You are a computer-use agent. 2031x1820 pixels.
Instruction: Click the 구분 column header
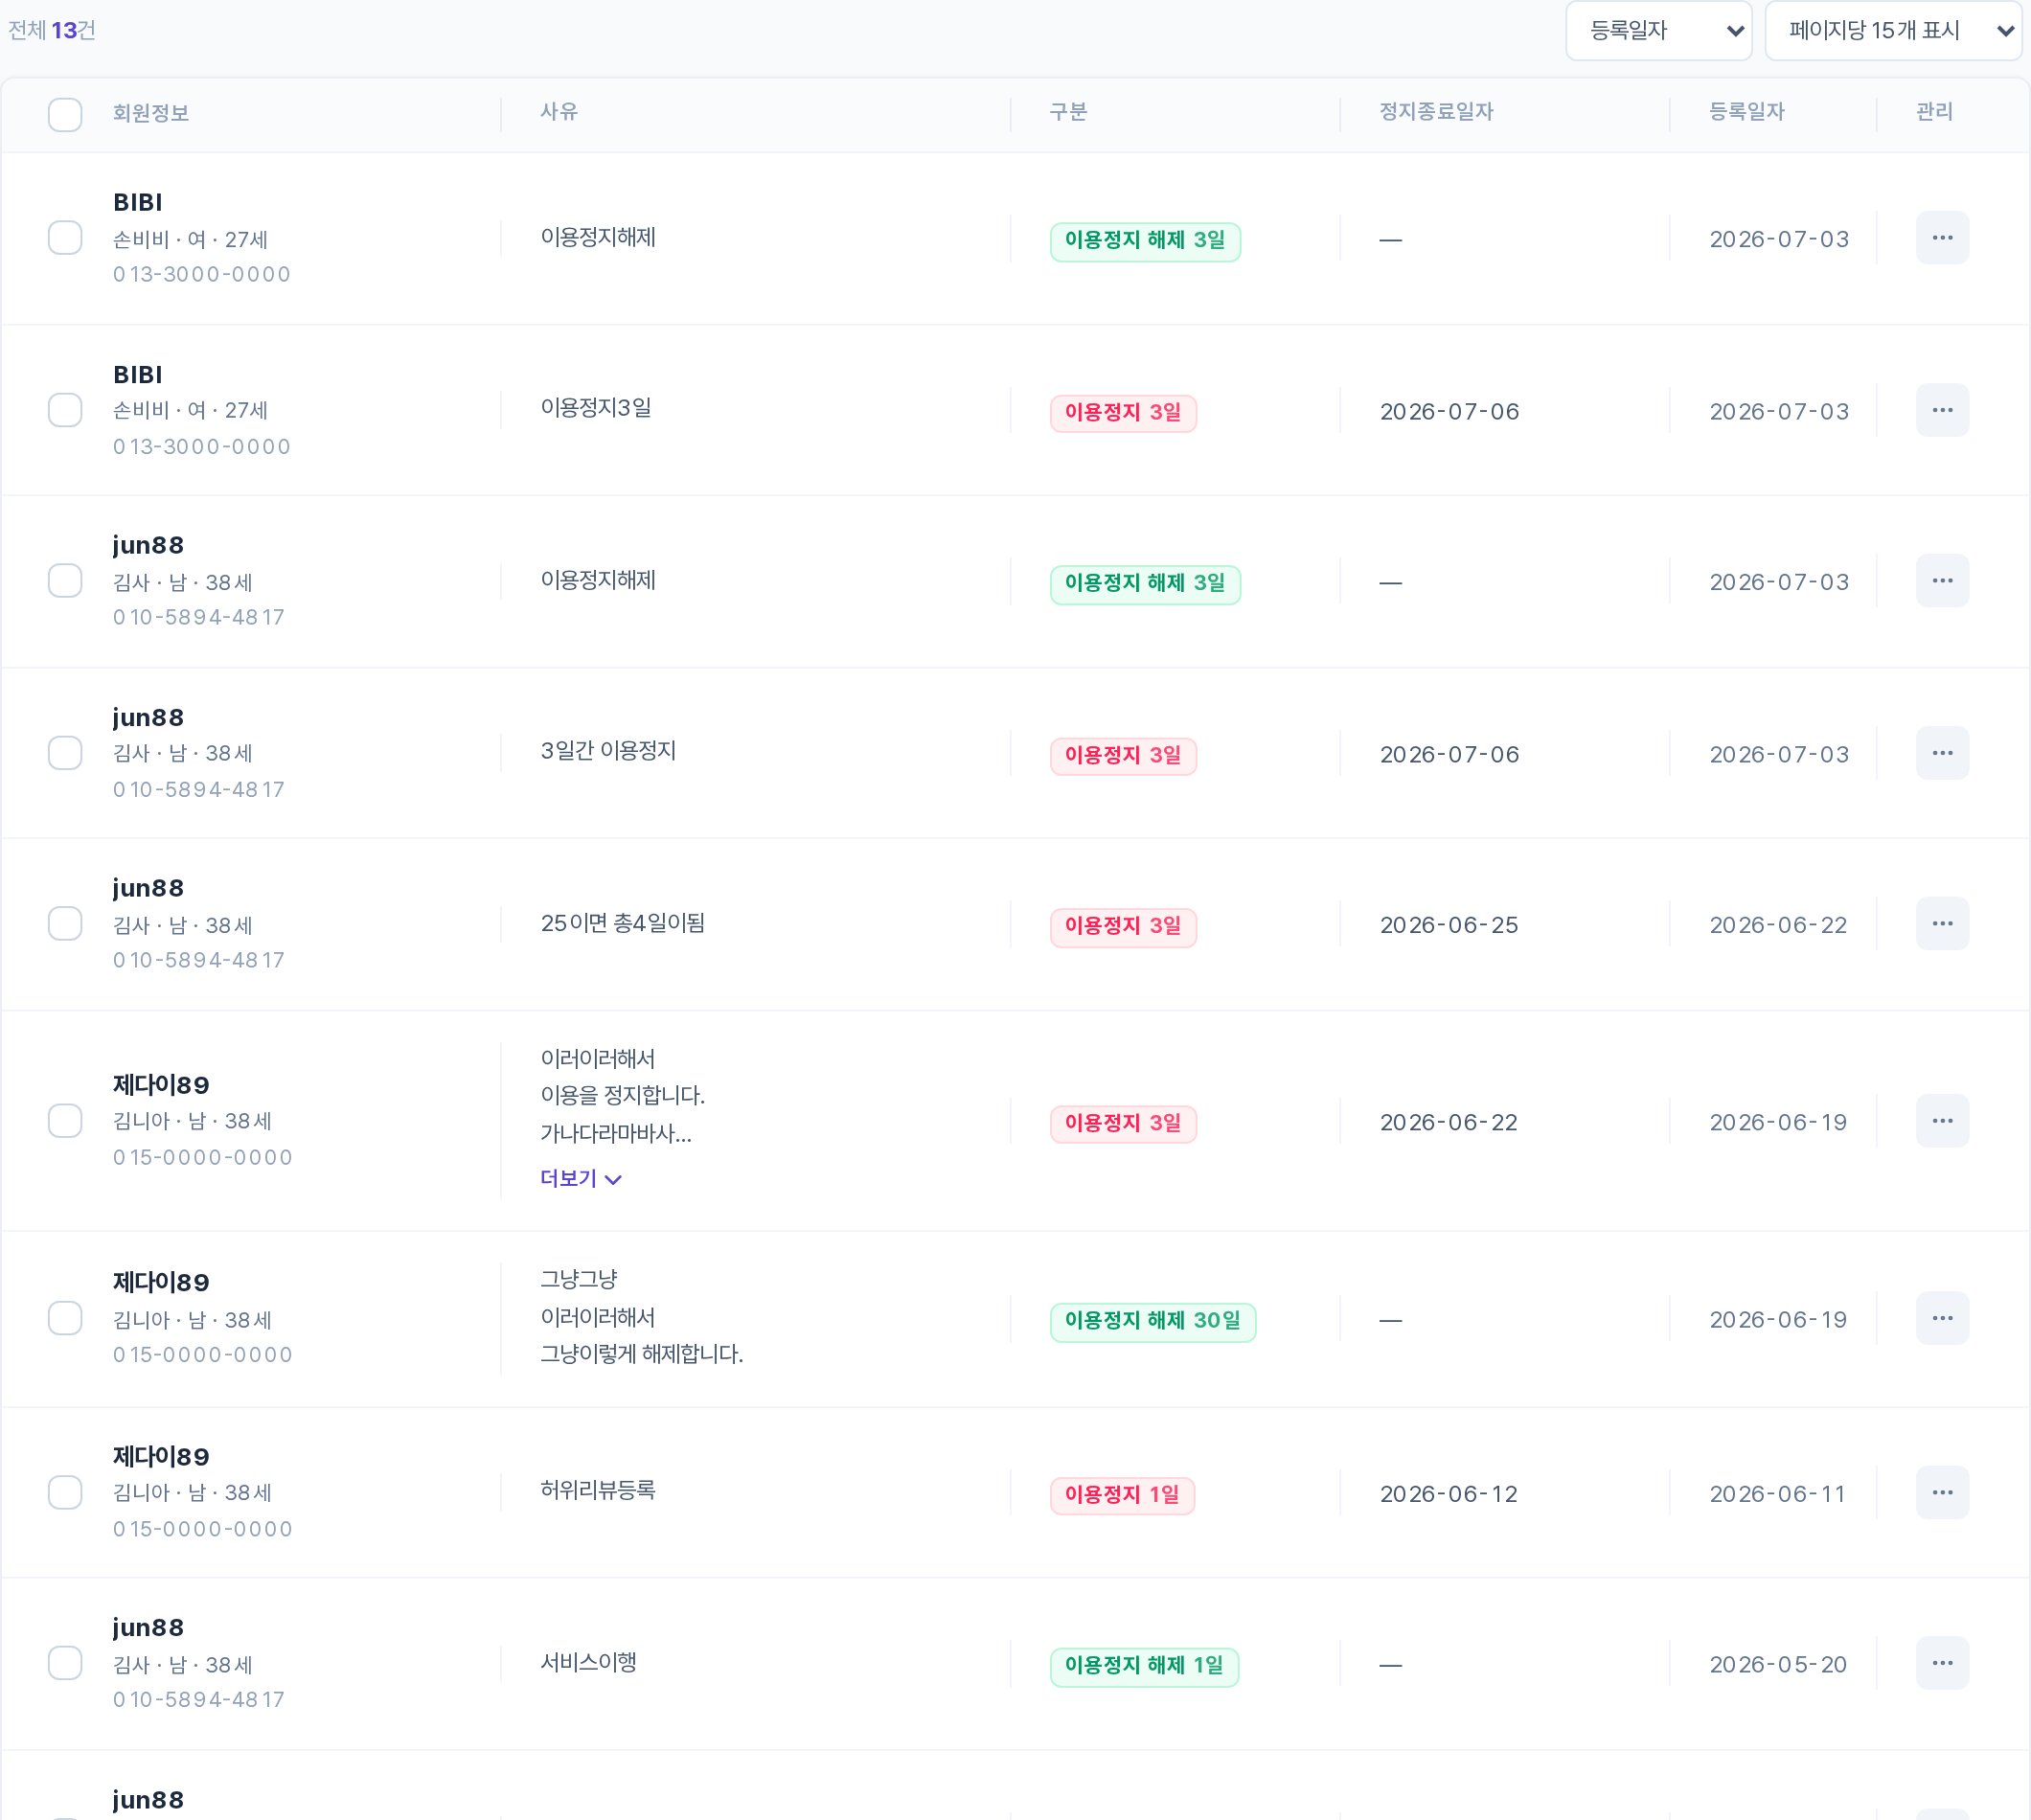[1068, 112]
